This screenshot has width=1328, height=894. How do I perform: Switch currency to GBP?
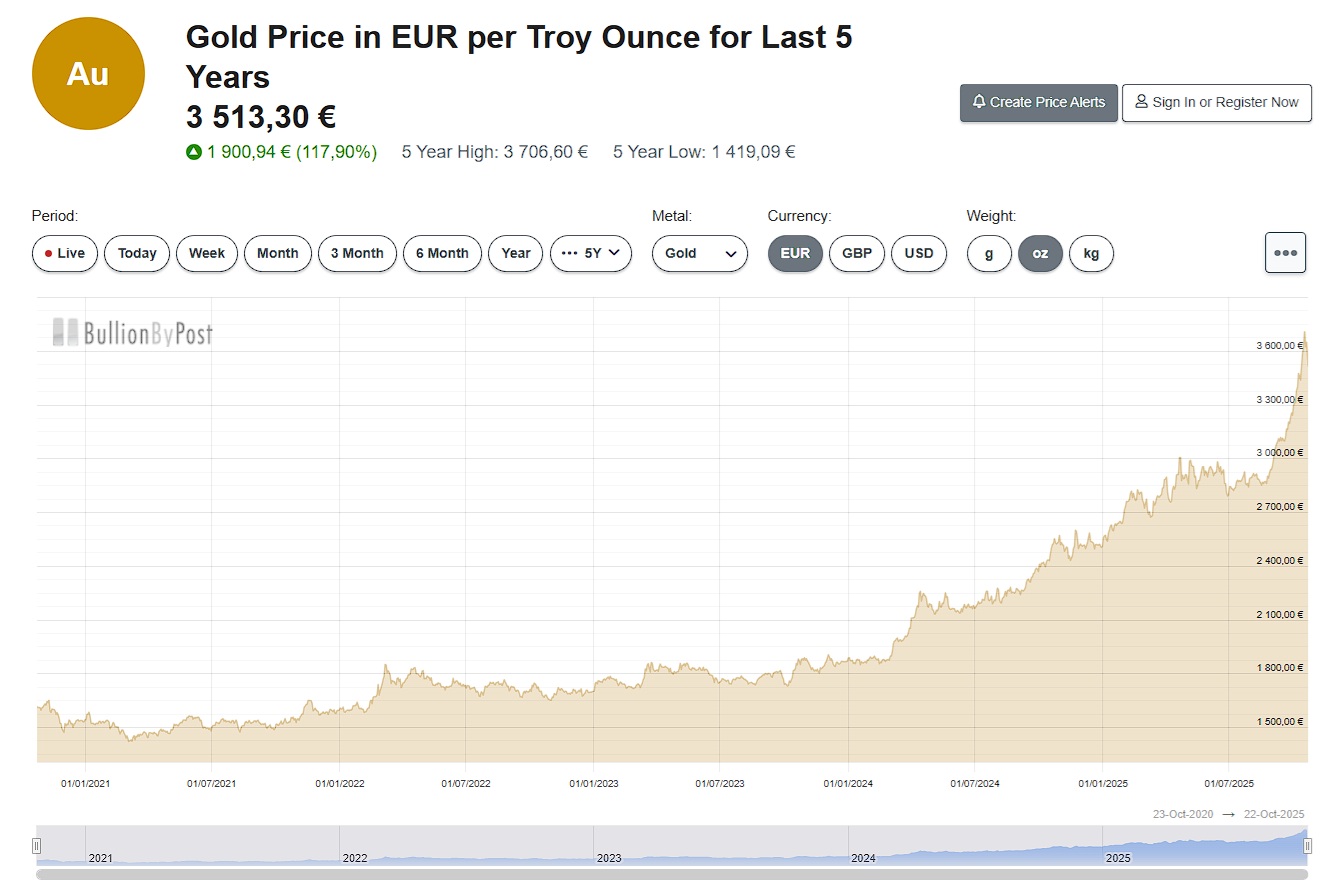click(x=857, y=253)
